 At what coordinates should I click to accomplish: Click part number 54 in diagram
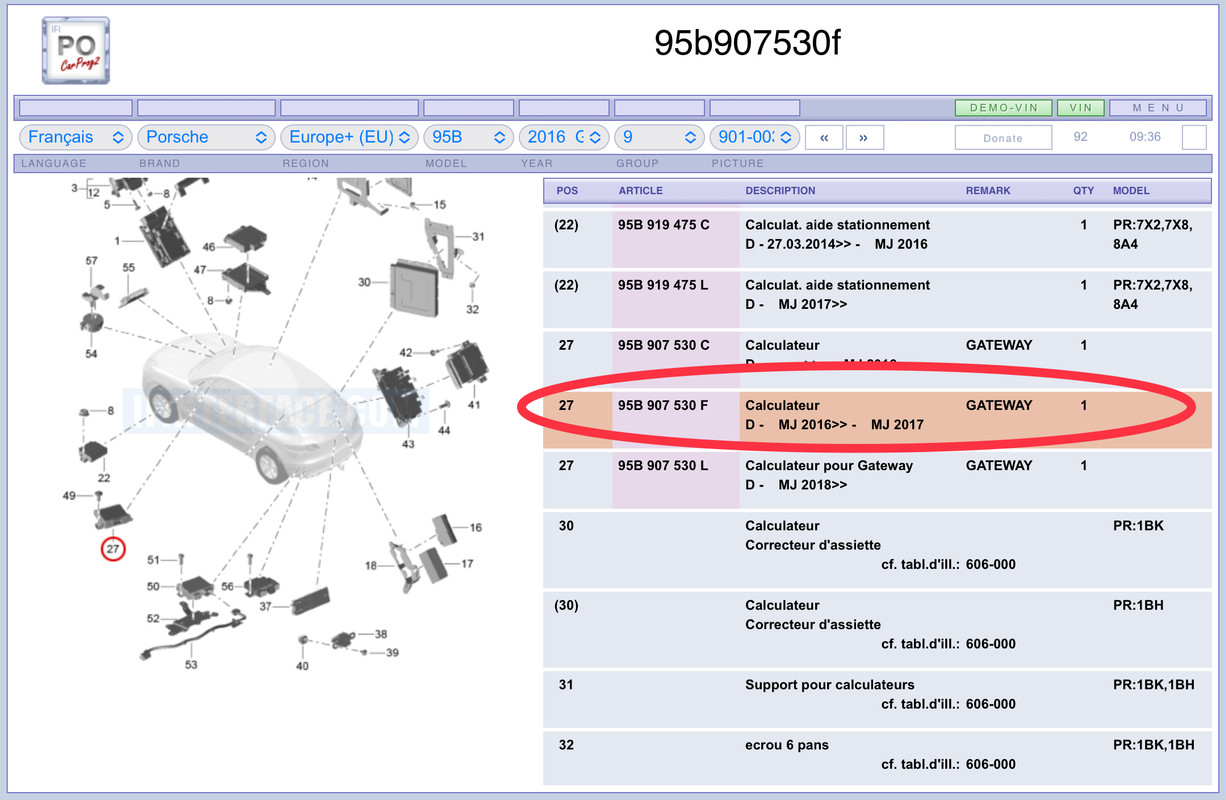[x=91, y=354]
